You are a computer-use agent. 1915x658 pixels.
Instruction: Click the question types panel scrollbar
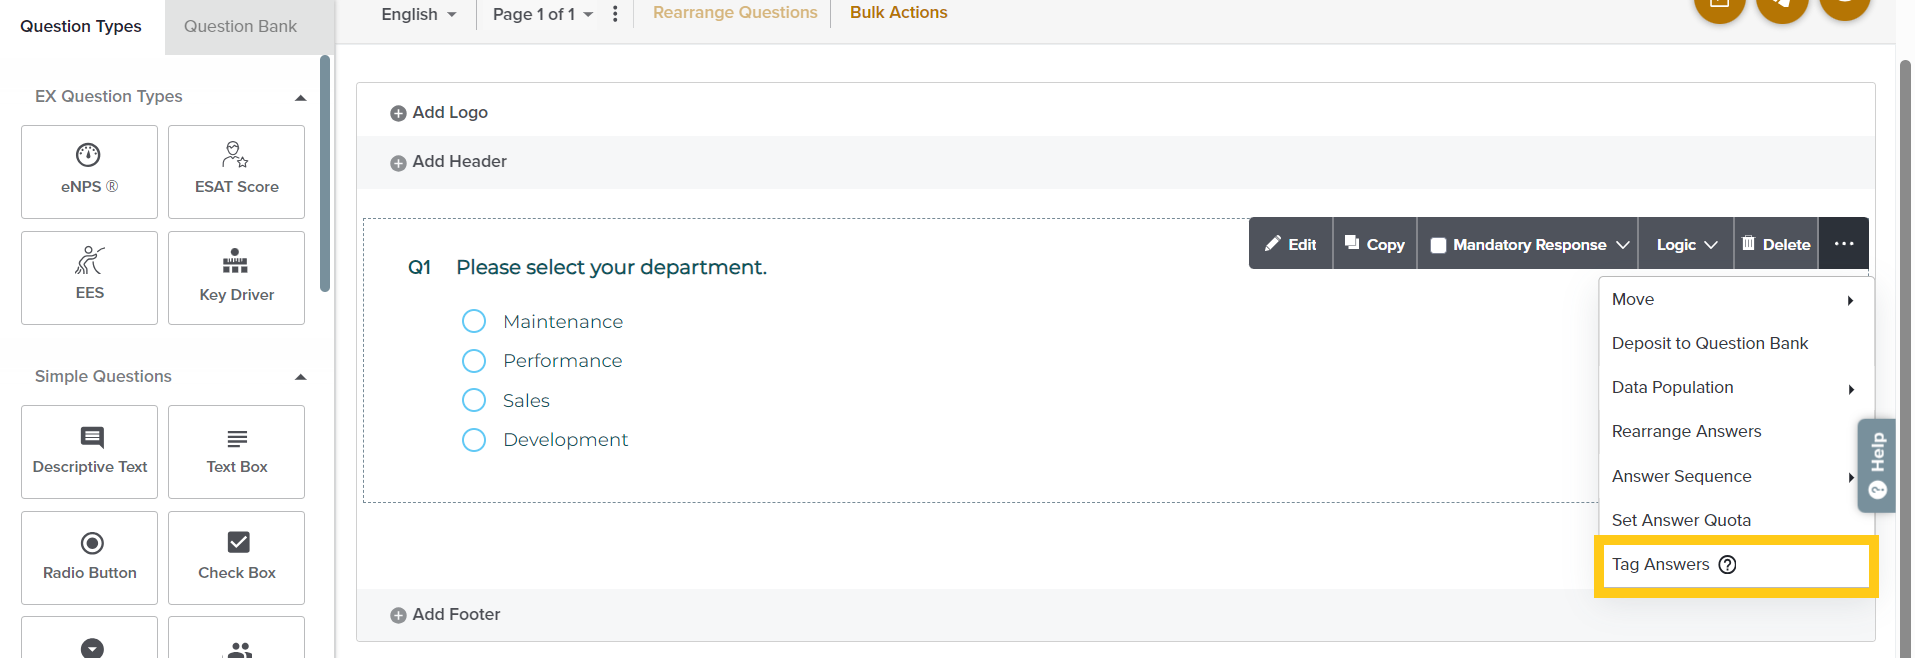(325, 174)
